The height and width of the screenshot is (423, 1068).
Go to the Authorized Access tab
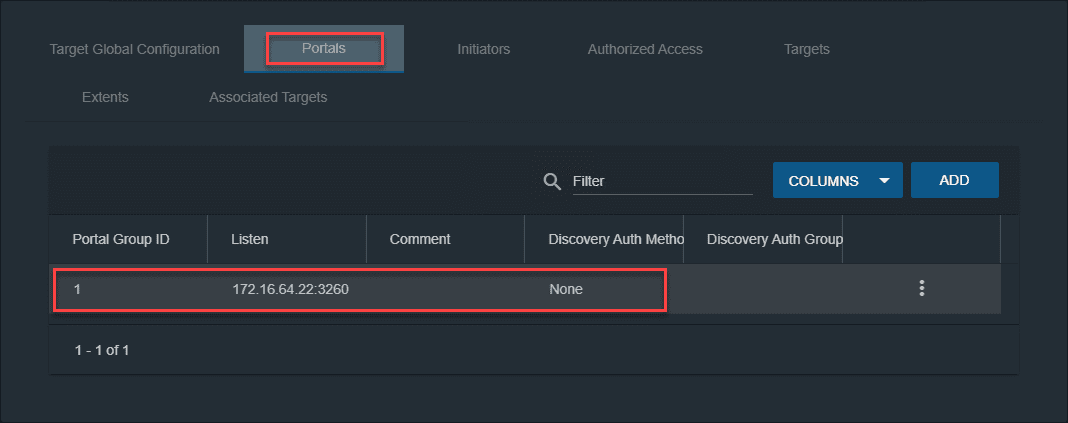645,49
